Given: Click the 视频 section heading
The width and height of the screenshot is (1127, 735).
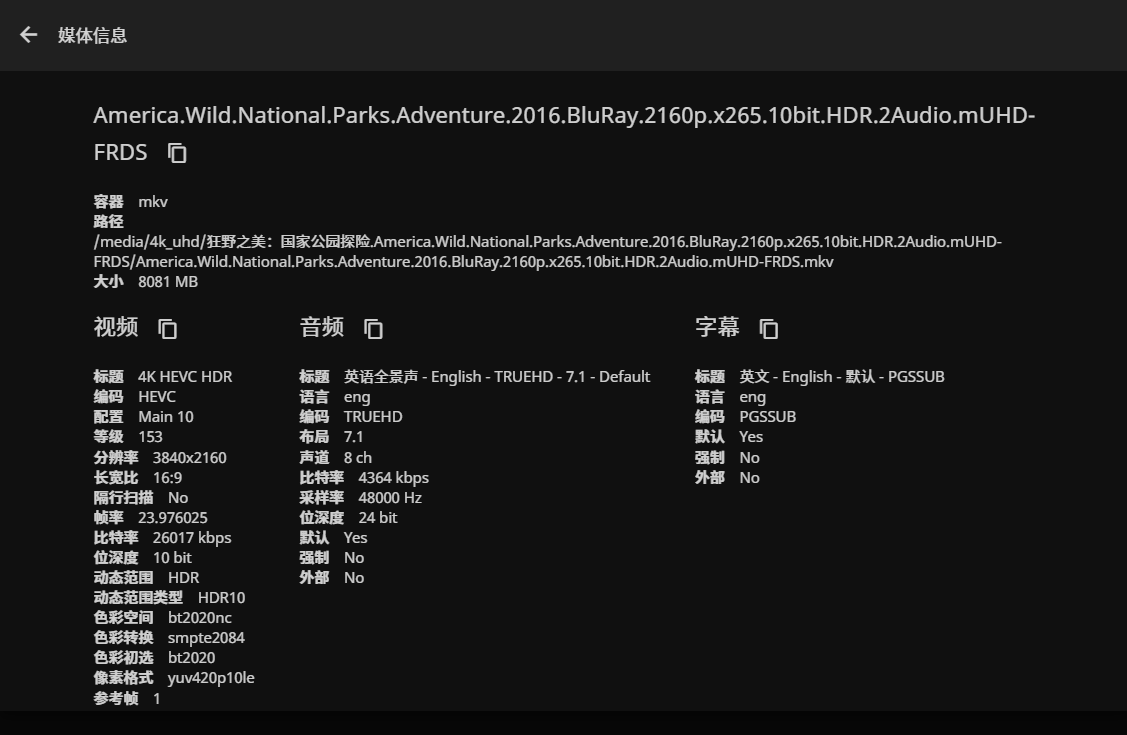Looking at the screenshot, I should point(116,327).
